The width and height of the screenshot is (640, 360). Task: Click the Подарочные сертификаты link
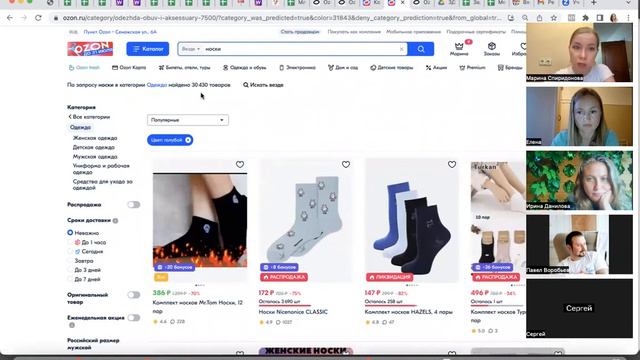point(476,32)
